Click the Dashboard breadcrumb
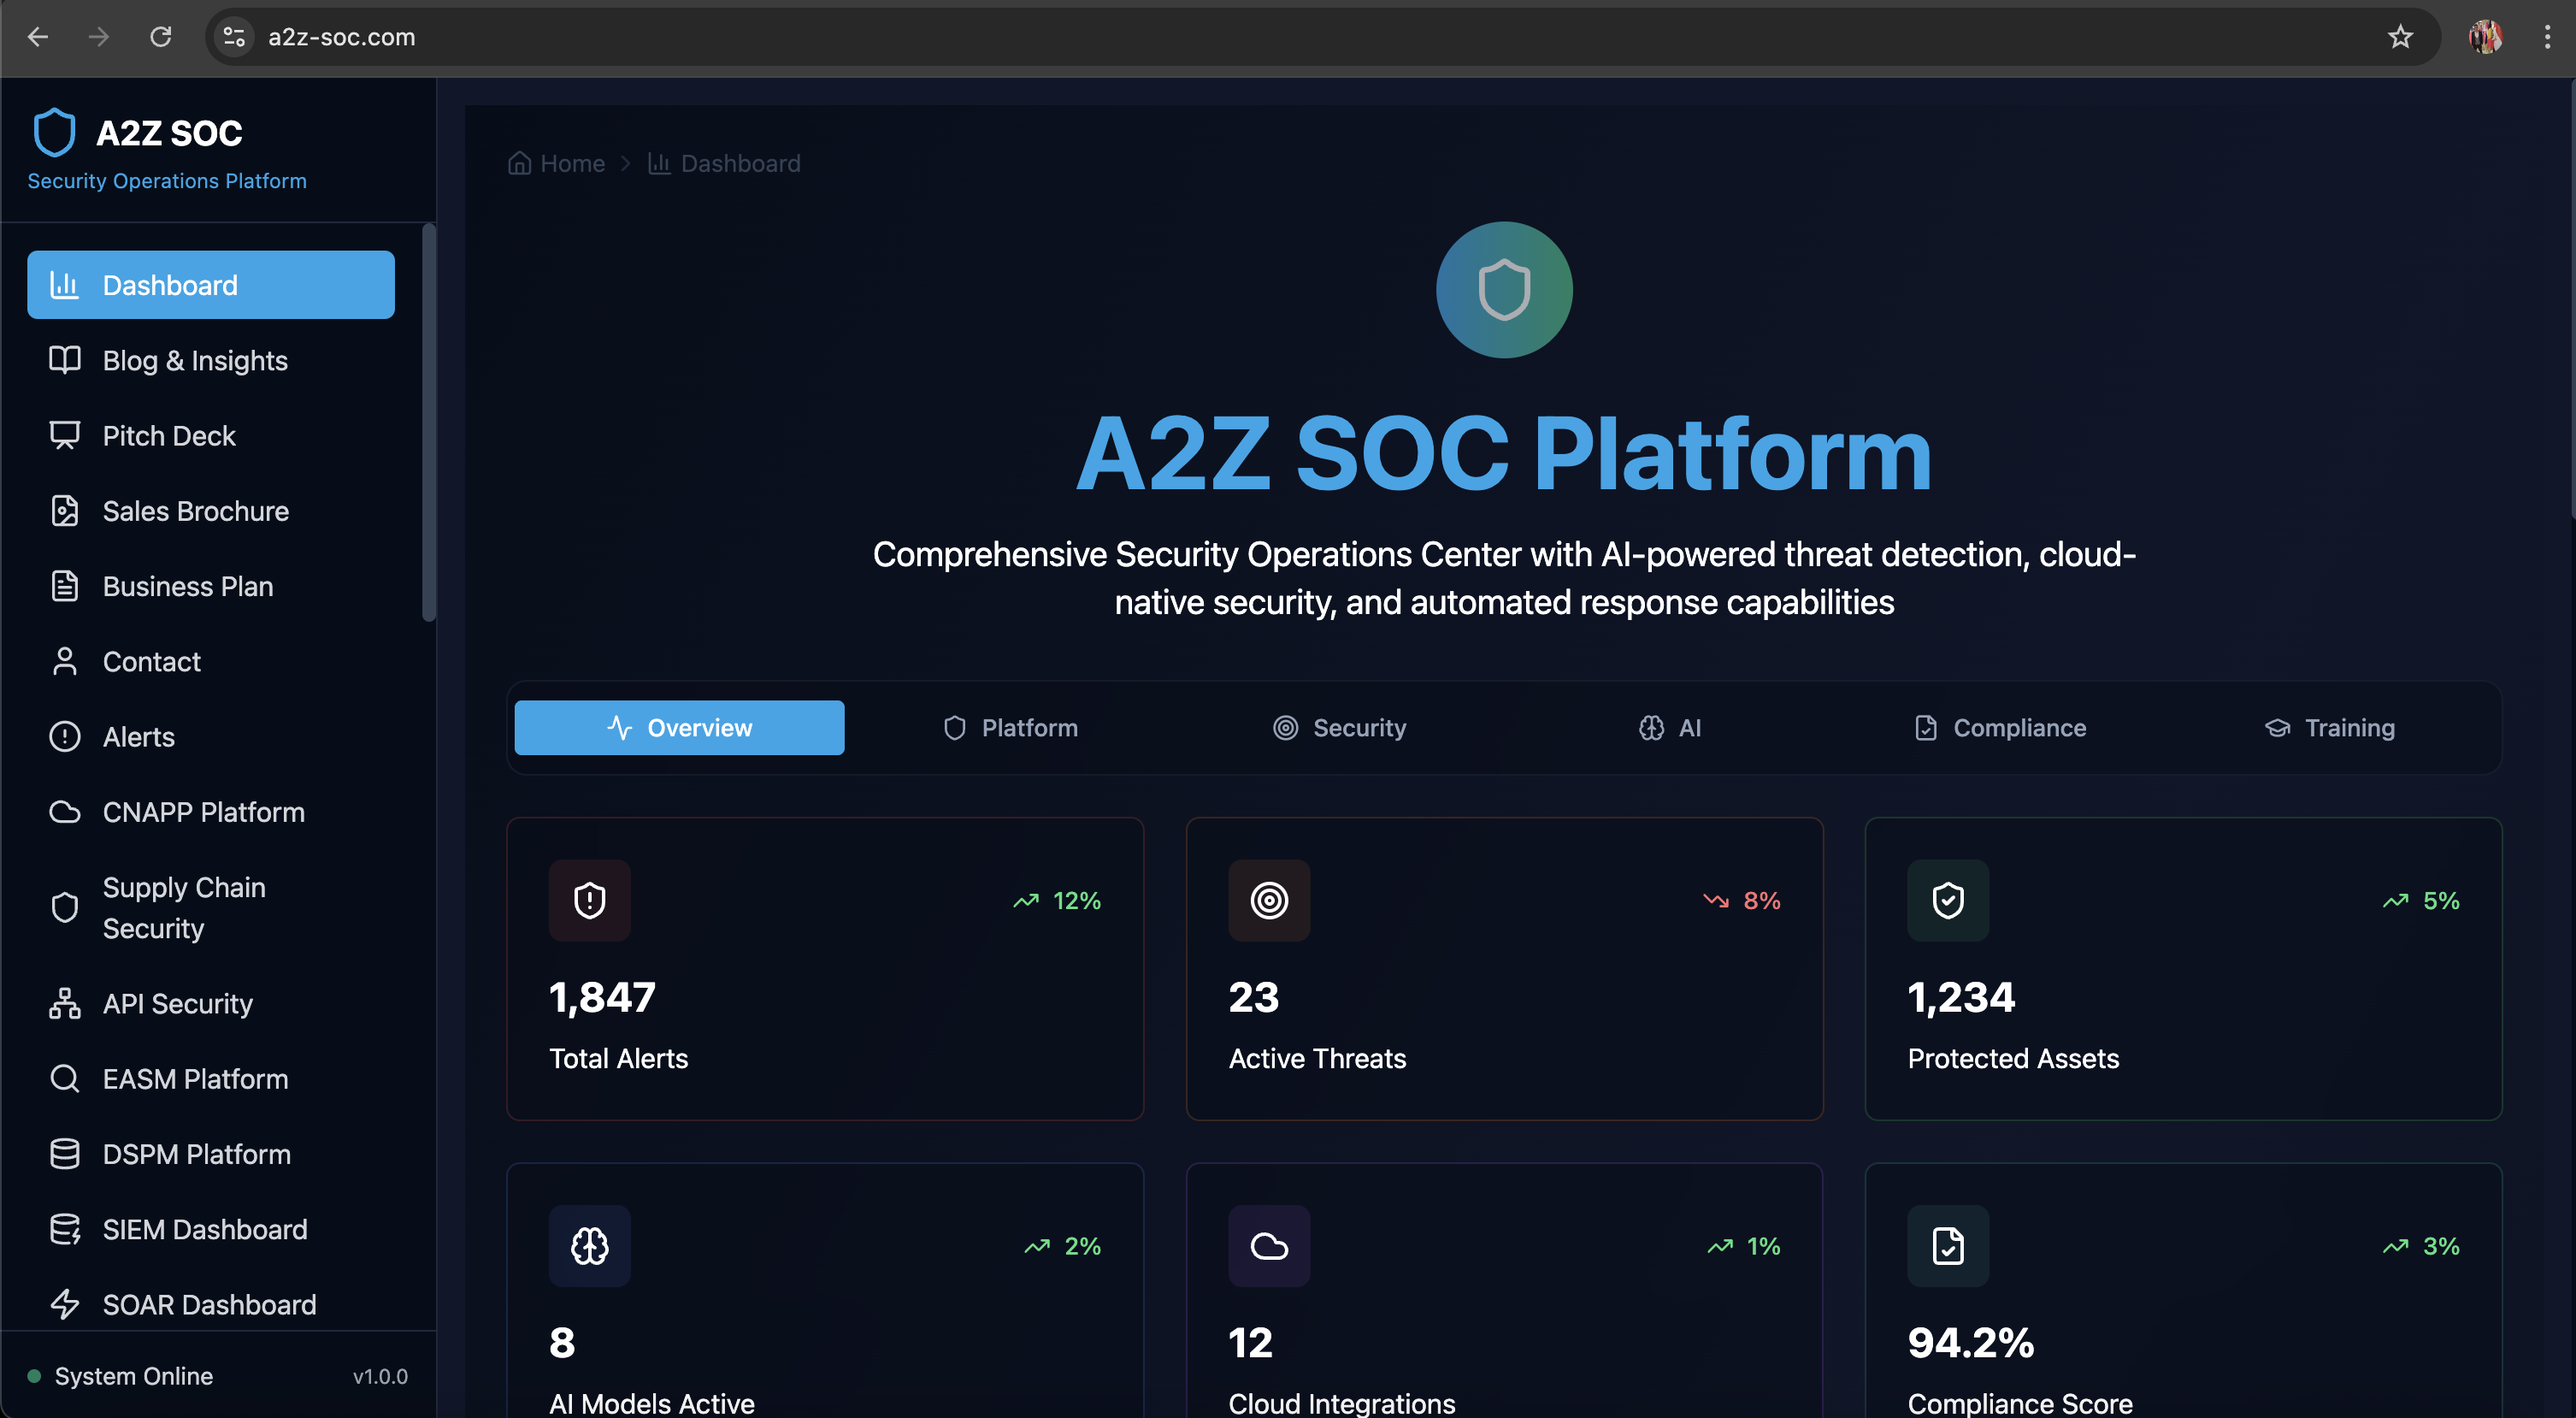 (724, 163)
